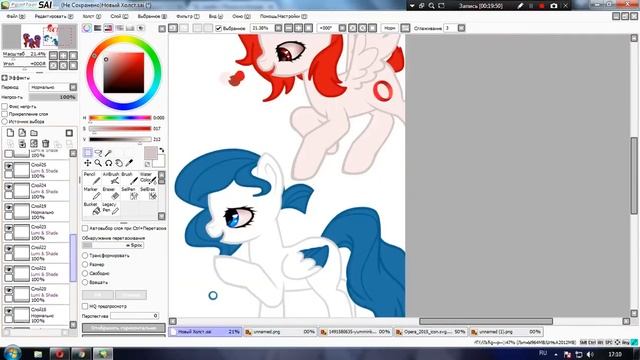This screenshot has width=640, height=360.
Task: Choose the lasso selection tool
Action: (x=98, y=153)
